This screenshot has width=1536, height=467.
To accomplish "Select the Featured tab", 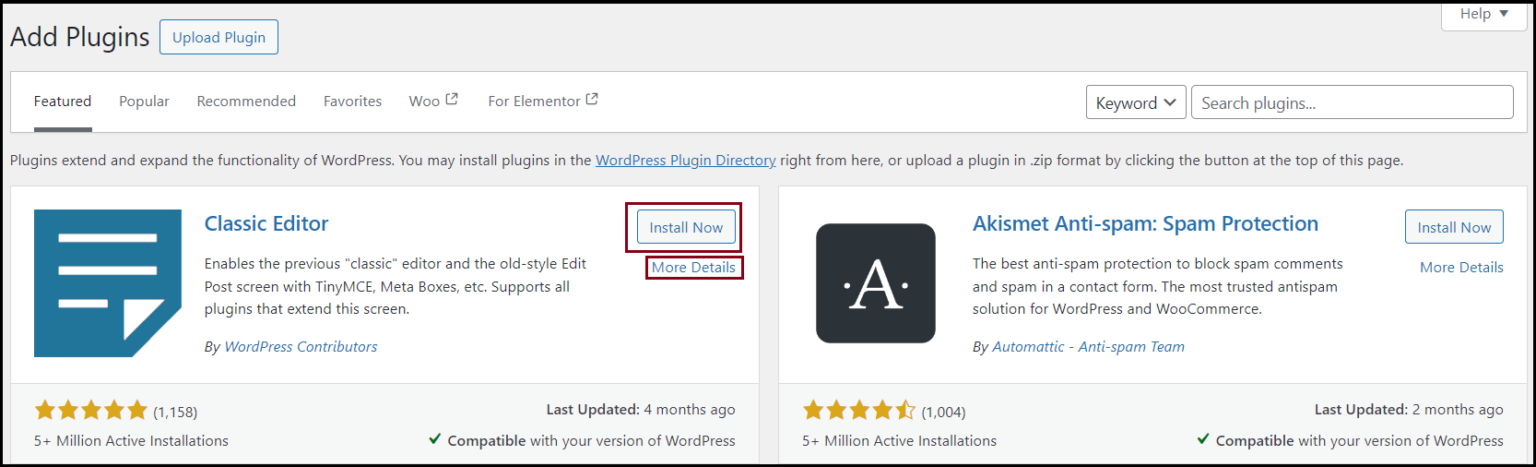I will (x=62, y=101).
